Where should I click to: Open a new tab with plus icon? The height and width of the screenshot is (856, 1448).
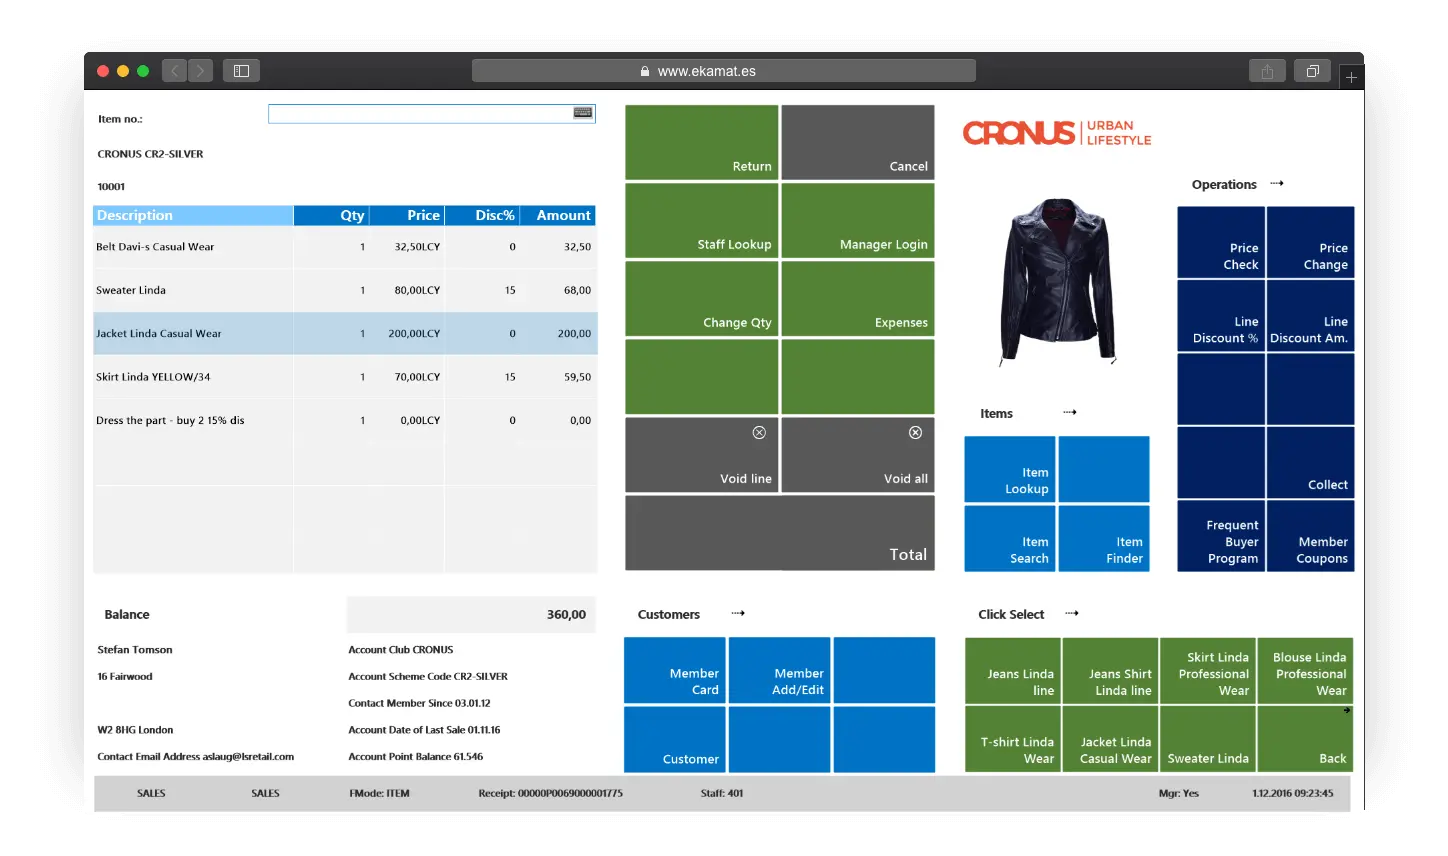(1351, 77)
